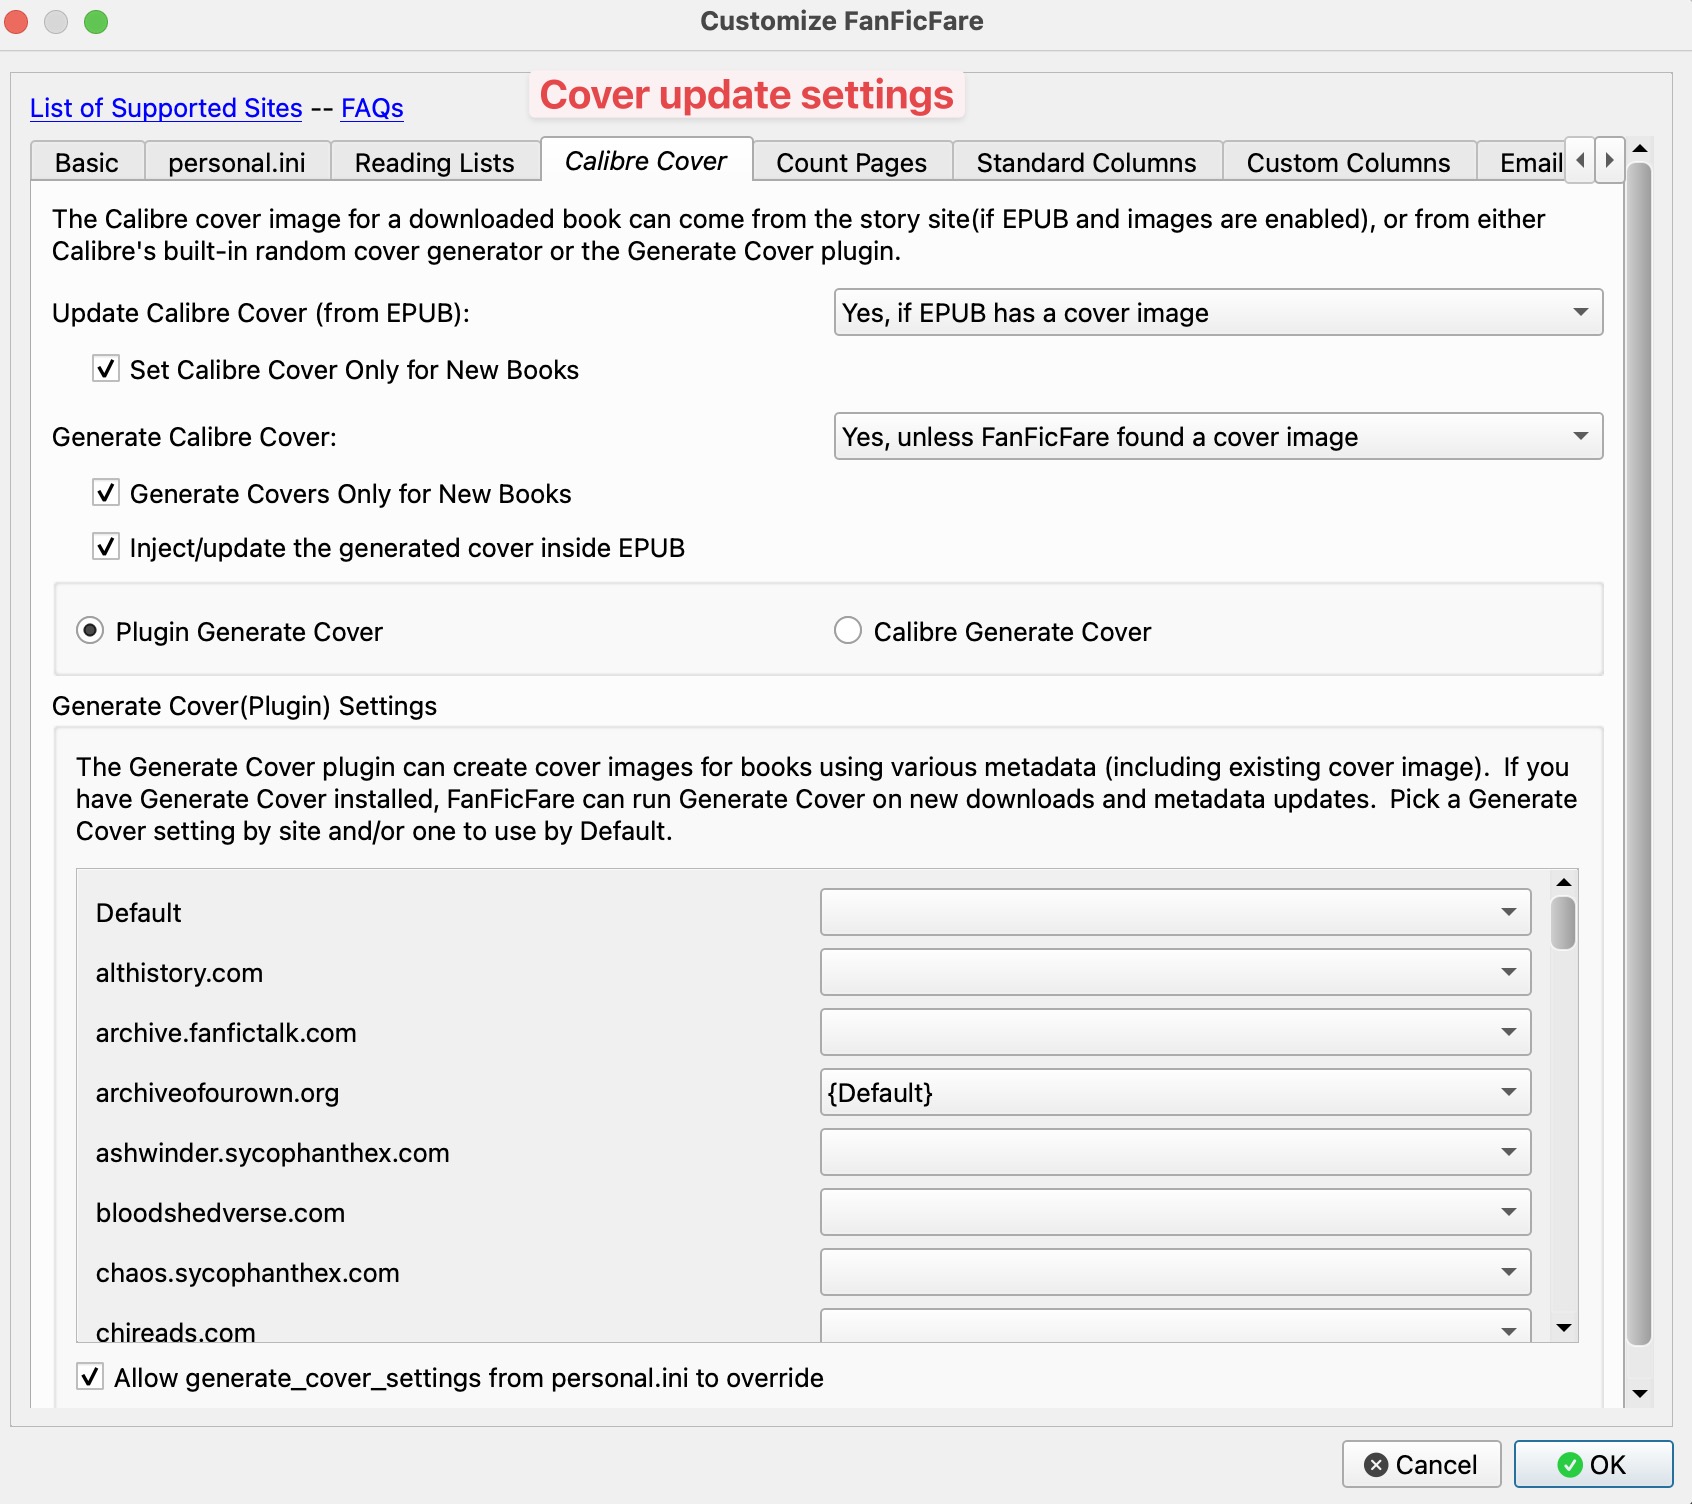Click the chireads.com site label

[175, 1330]
